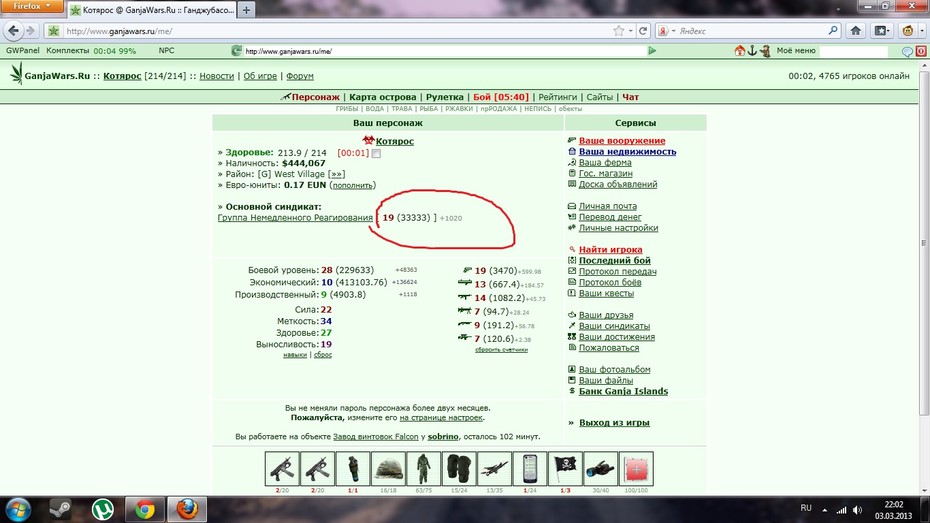Click the red power icon in GWPanel
This screenshot has width=930, height=523.
click(x=921, y=52)
